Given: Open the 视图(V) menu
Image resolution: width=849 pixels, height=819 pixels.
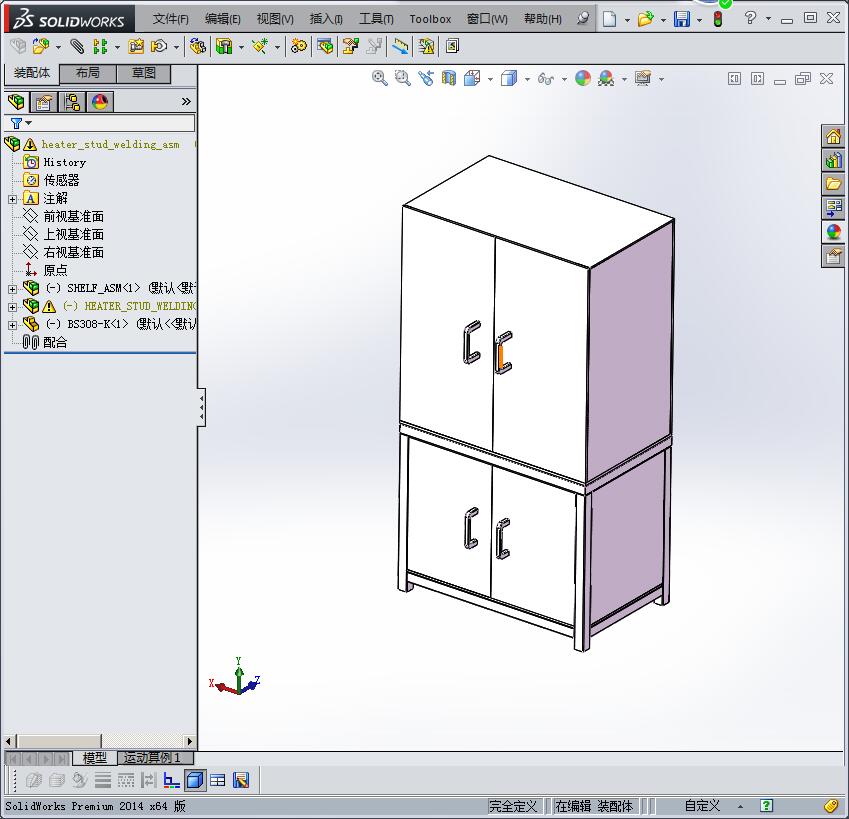Looking at the screenshot, I should 275,19.
